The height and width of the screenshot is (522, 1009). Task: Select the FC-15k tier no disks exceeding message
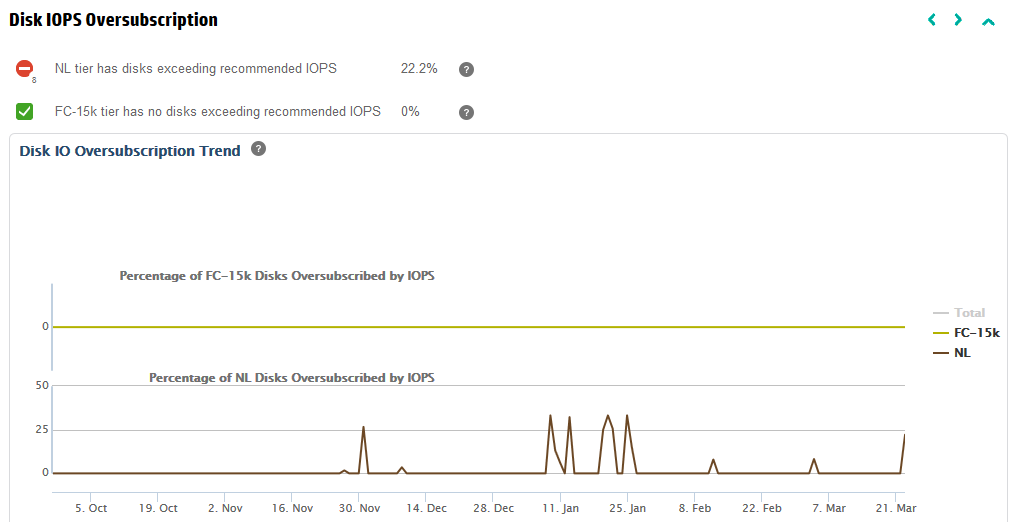pos(217,112)
